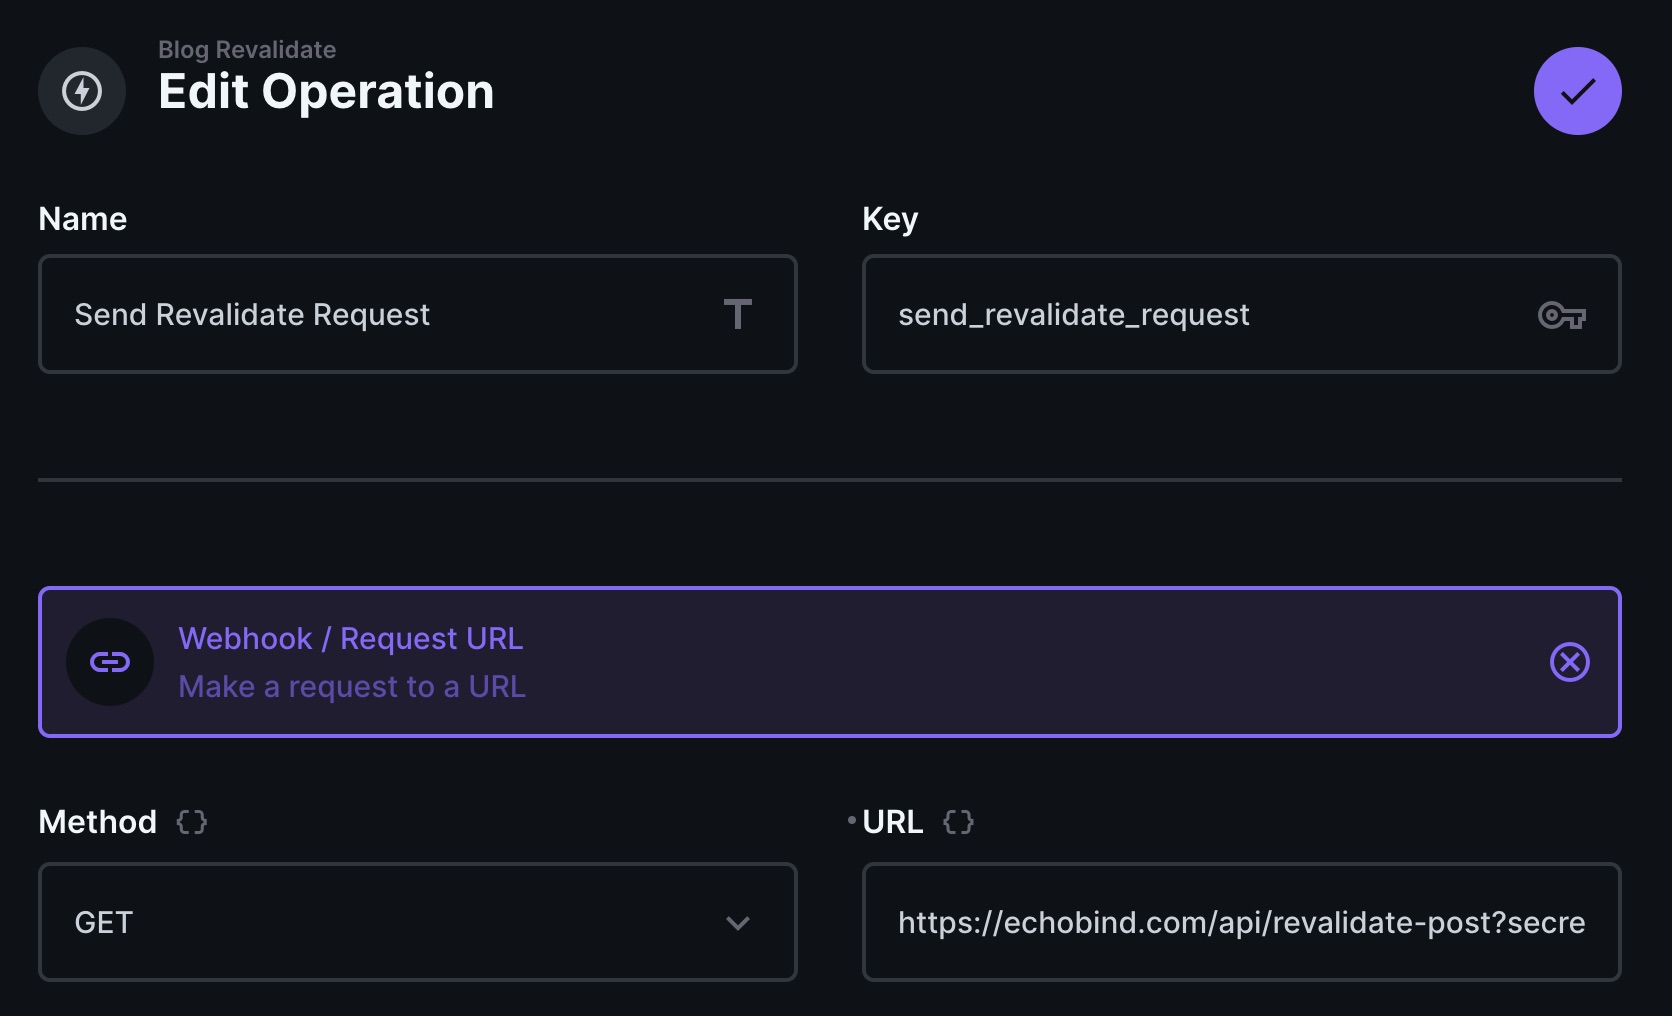Click the chain link icon in webhook card
Screen dimensions: 1672x1016
click(x=110, y=662)
